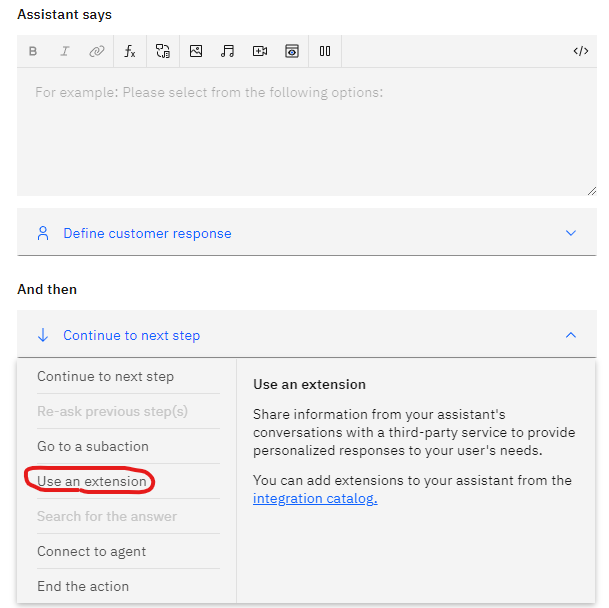
Task: Toggle italic formatting in editor toolbar
Action: click(65, 51)
